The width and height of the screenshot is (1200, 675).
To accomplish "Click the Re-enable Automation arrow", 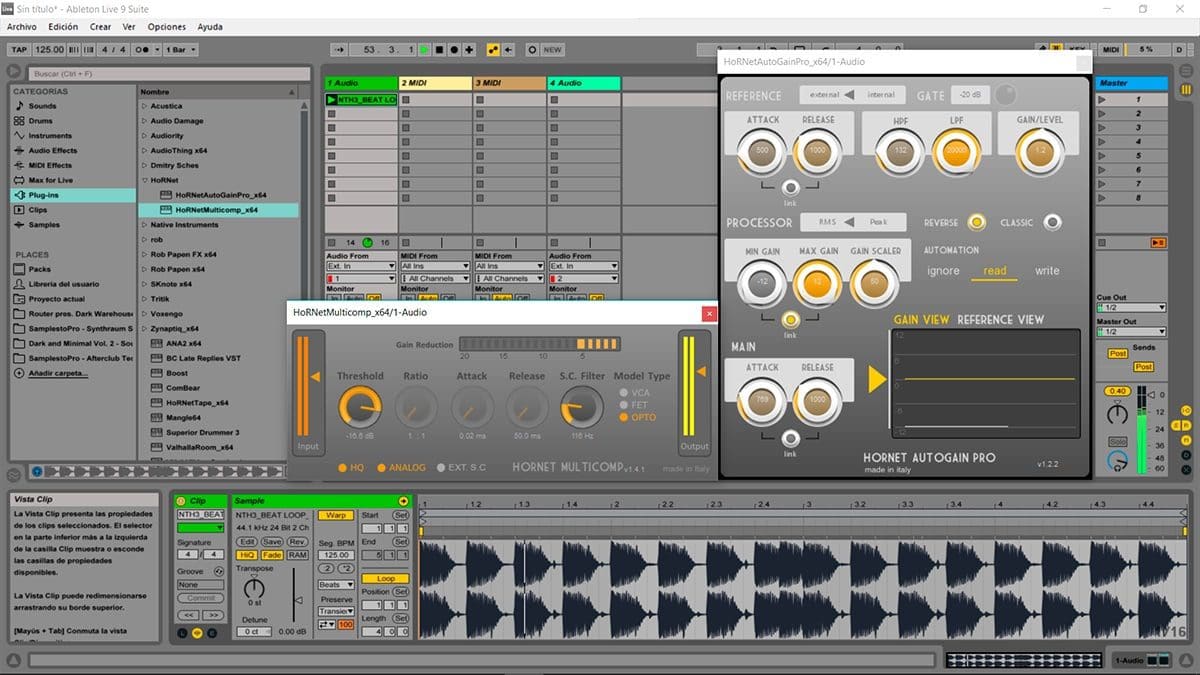I will pos(509,49).
